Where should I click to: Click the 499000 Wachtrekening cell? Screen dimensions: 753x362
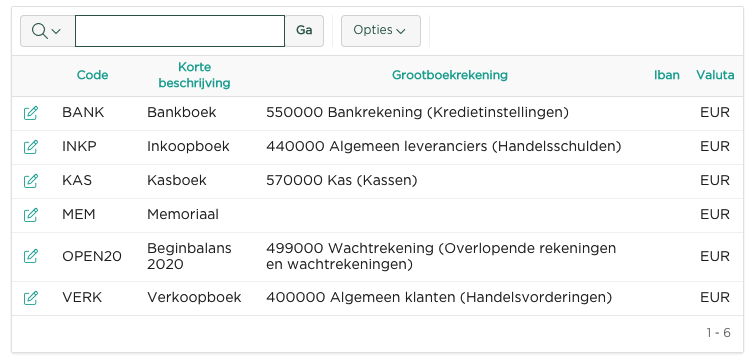pyautogui.click(x=441, y=256)
